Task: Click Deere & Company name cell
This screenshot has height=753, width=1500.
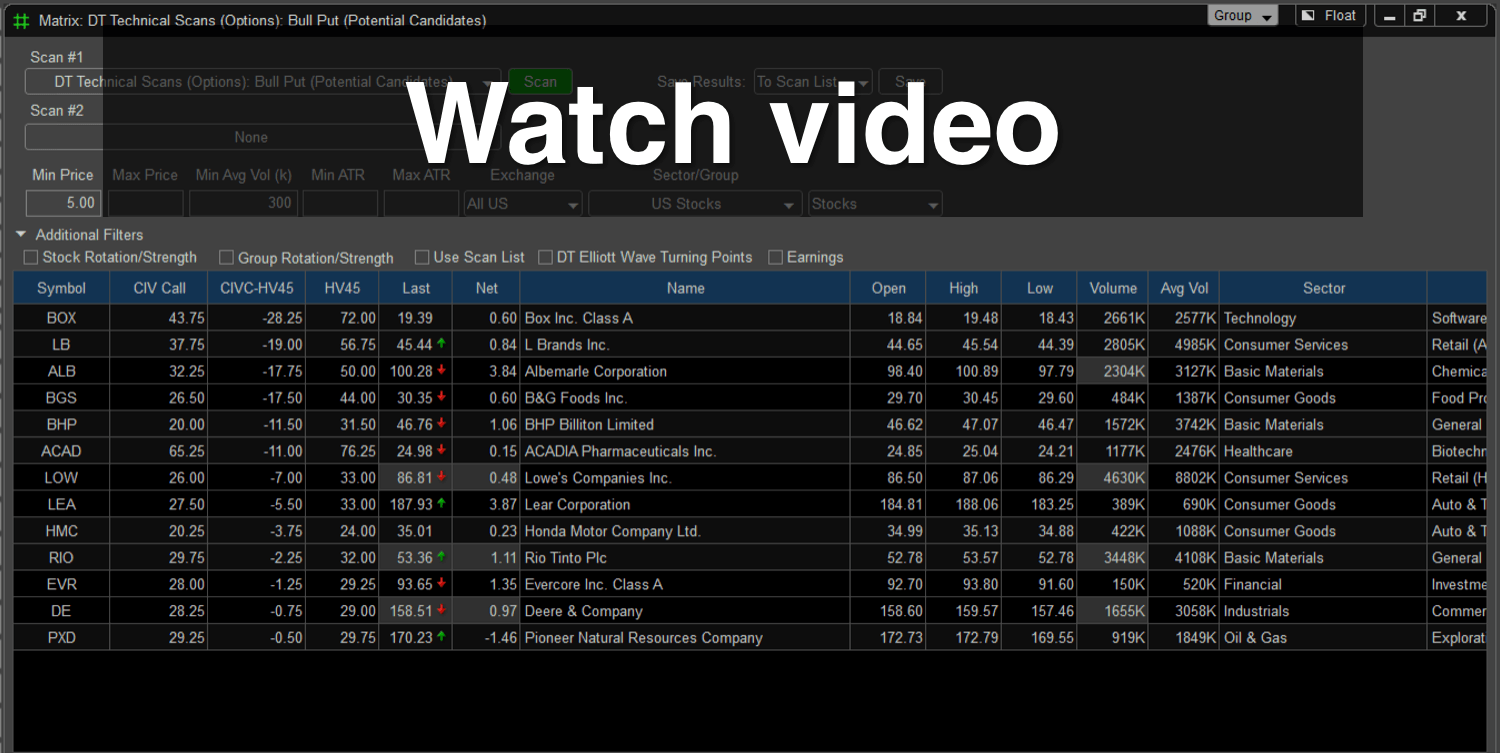Action: click(685, 611)
